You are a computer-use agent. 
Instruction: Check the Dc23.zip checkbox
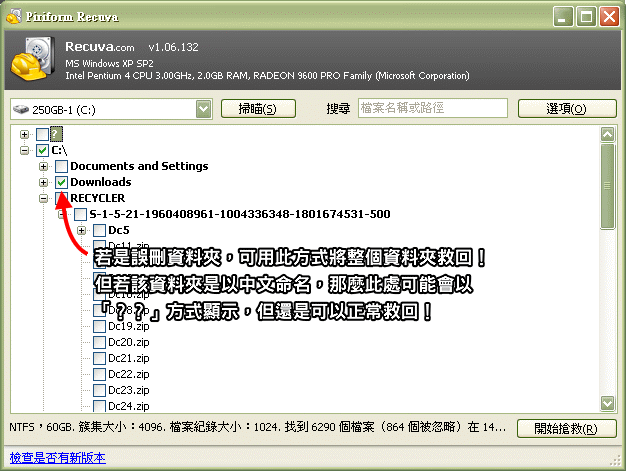99,390
